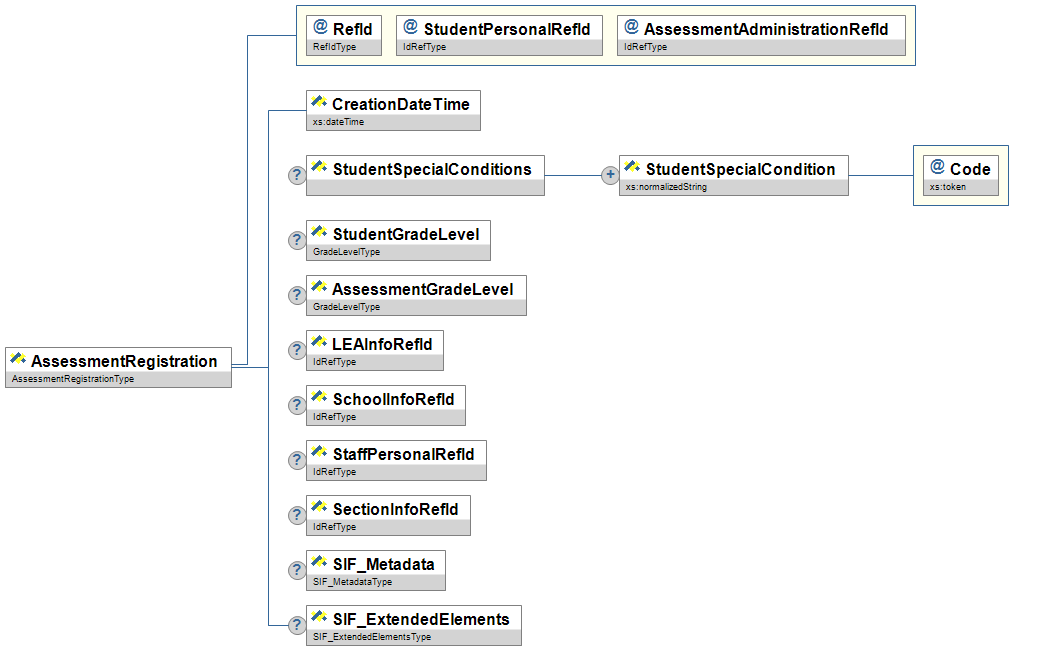
Task: Click the question mark beside StudentSpecialConditions
Action: [297, 175]
